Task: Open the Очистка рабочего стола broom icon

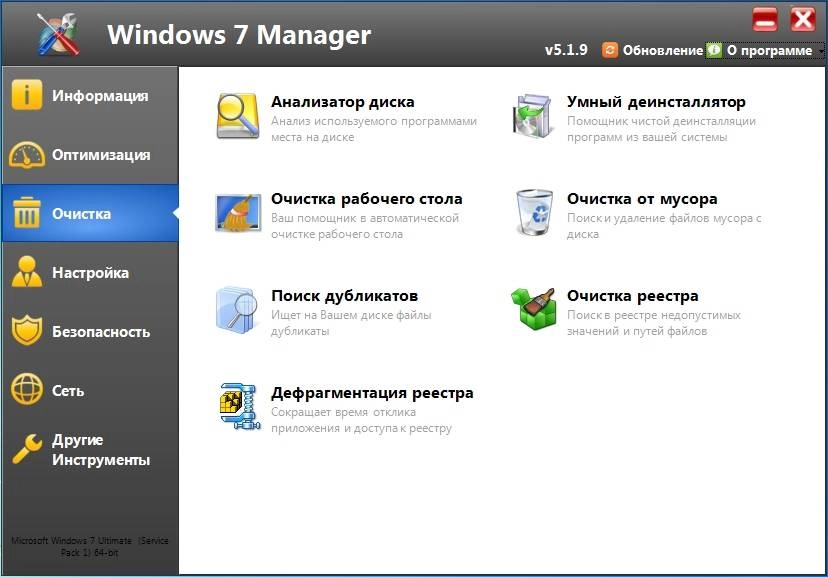Action: [x=238, y=213]
